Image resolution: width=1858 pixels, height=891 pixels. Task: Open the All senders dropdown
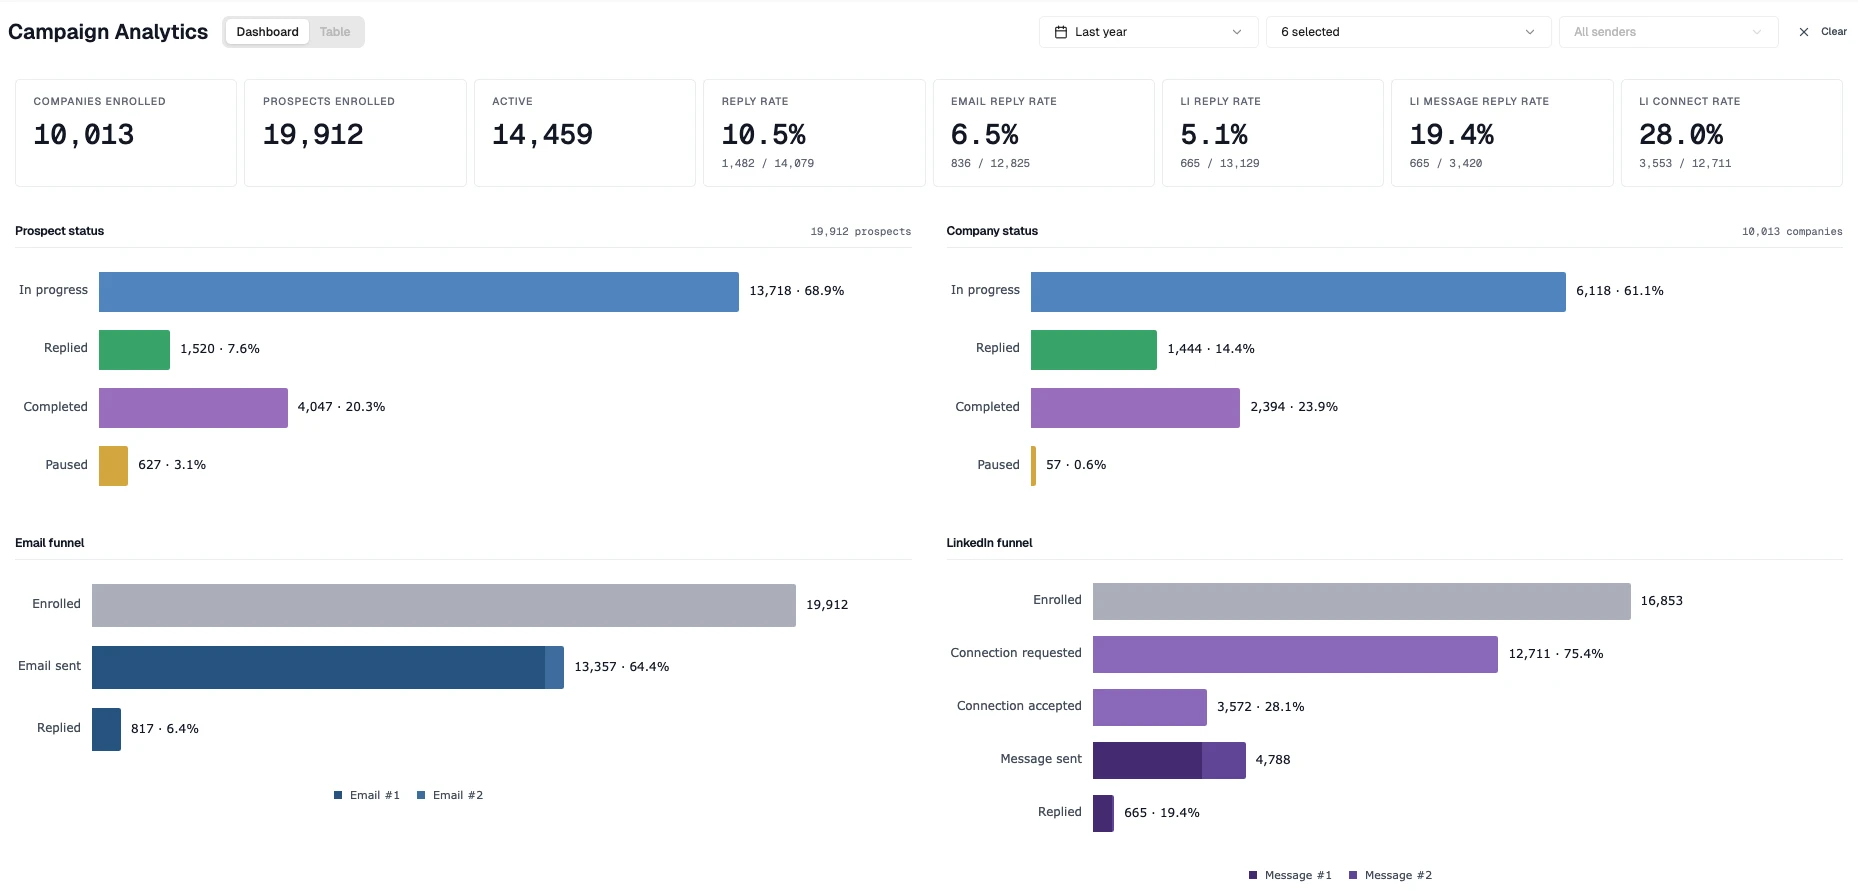tap(1668, 32)
